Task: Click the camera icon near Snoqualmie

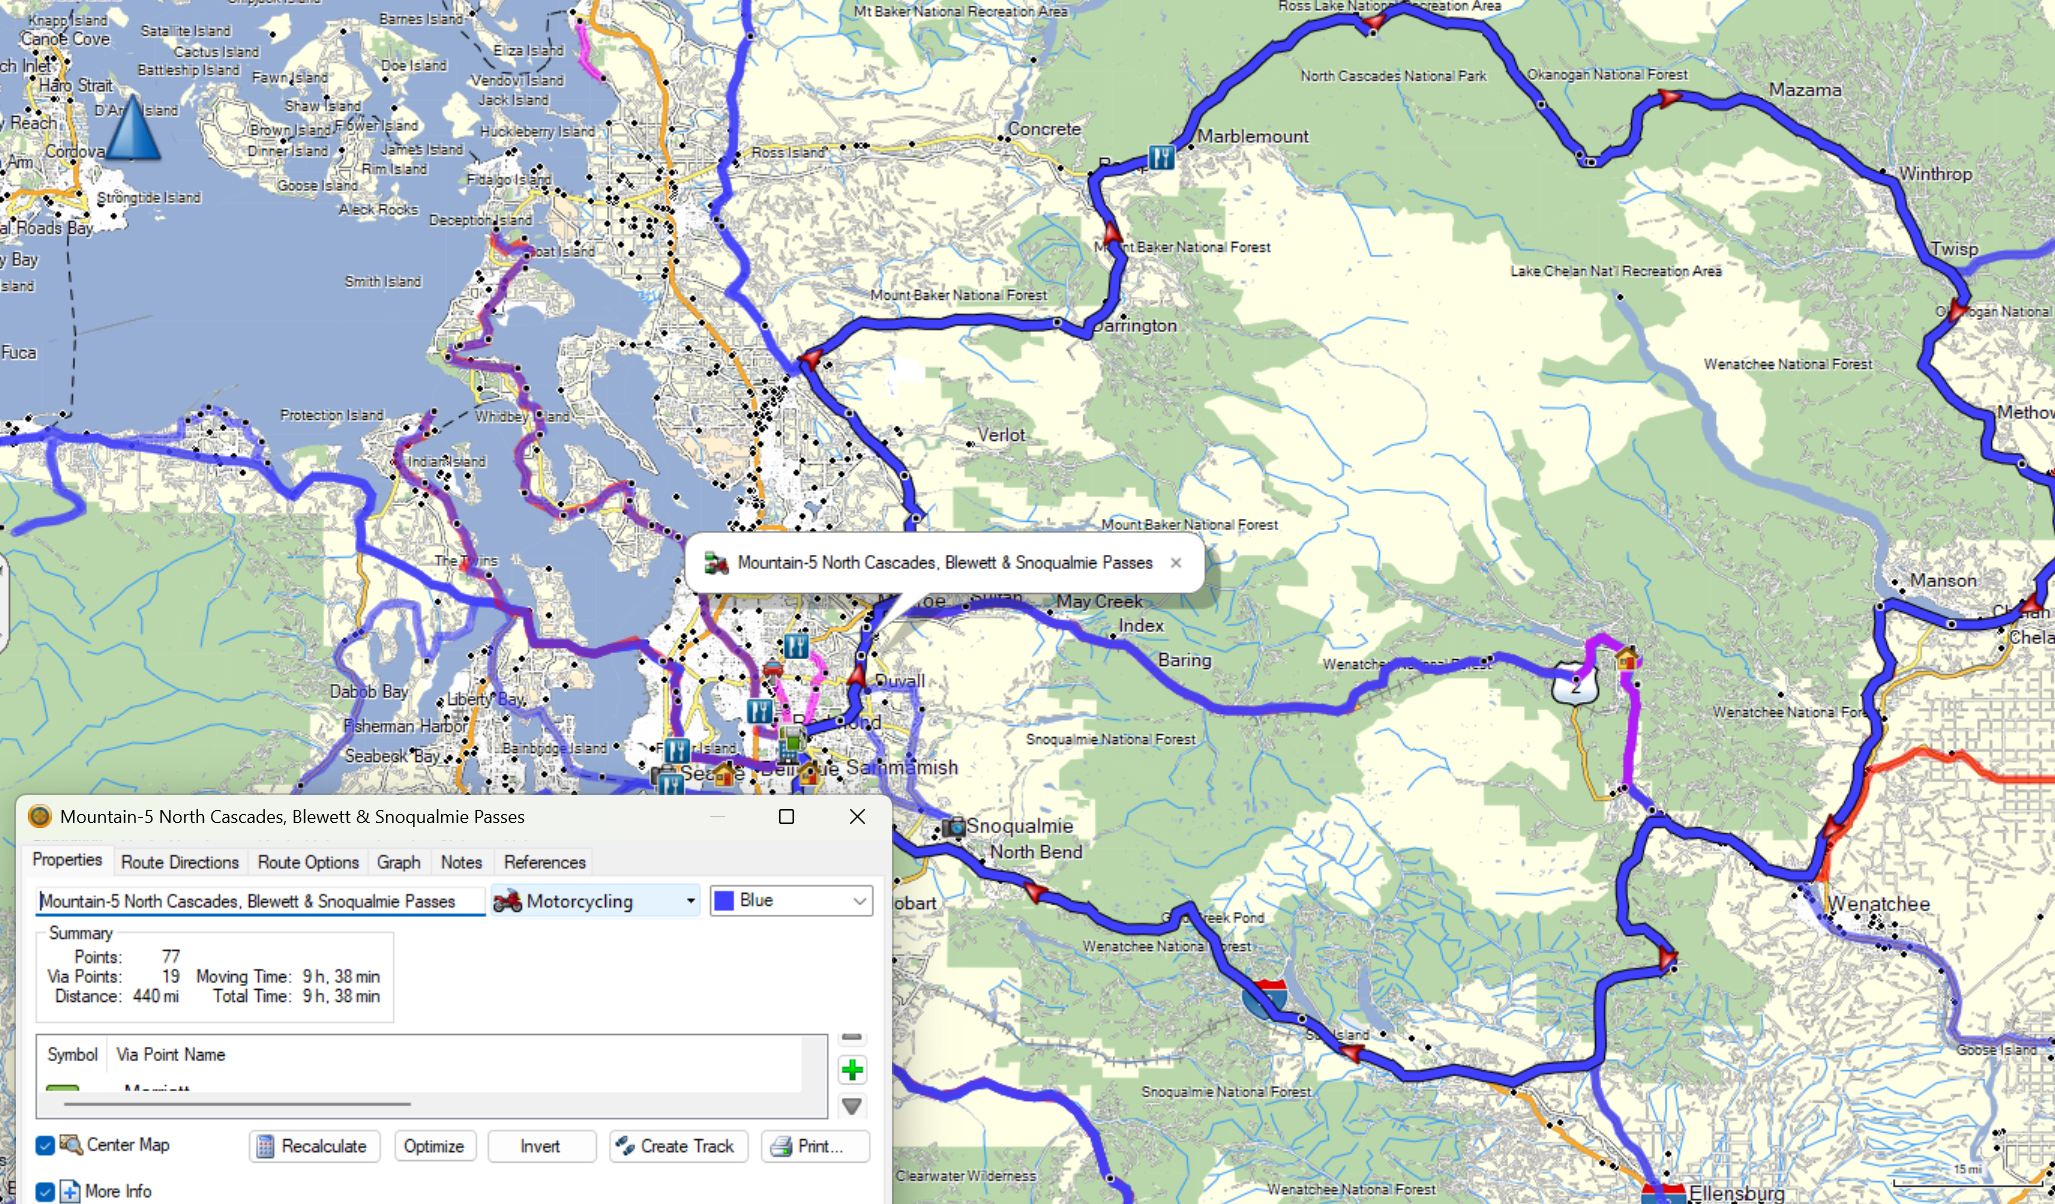Action: point(954,827)
